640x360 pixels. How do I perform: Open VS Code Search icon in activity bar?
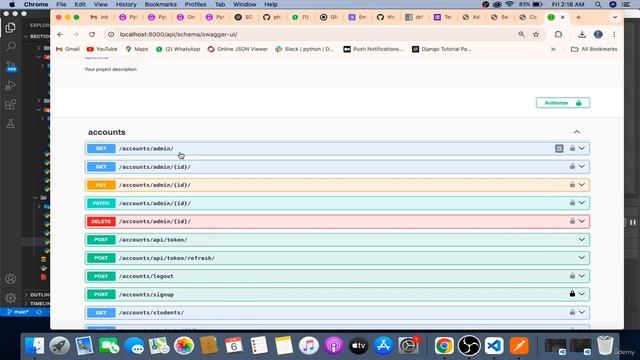coord(11,47)
